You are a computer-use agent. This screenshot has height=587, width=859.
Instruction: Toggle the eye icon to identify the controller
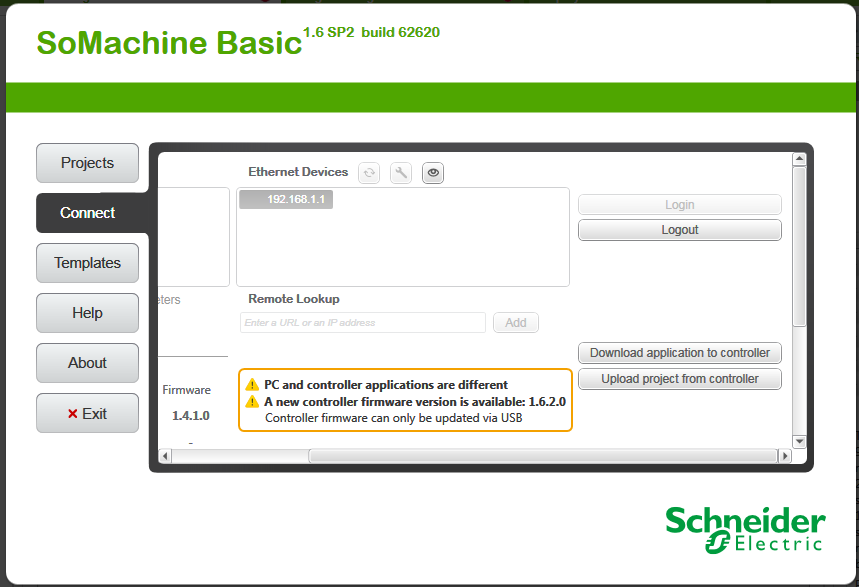432,172
